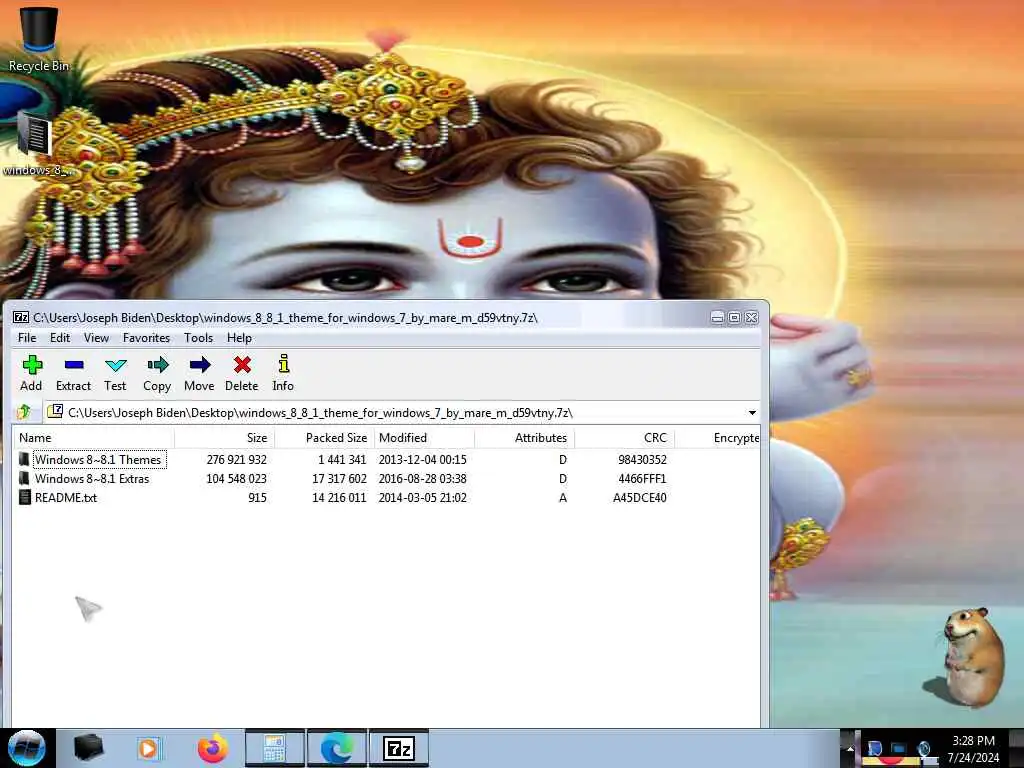Open the Help menu
This screenshot has height=768, width=1024.
click(239, 338)
